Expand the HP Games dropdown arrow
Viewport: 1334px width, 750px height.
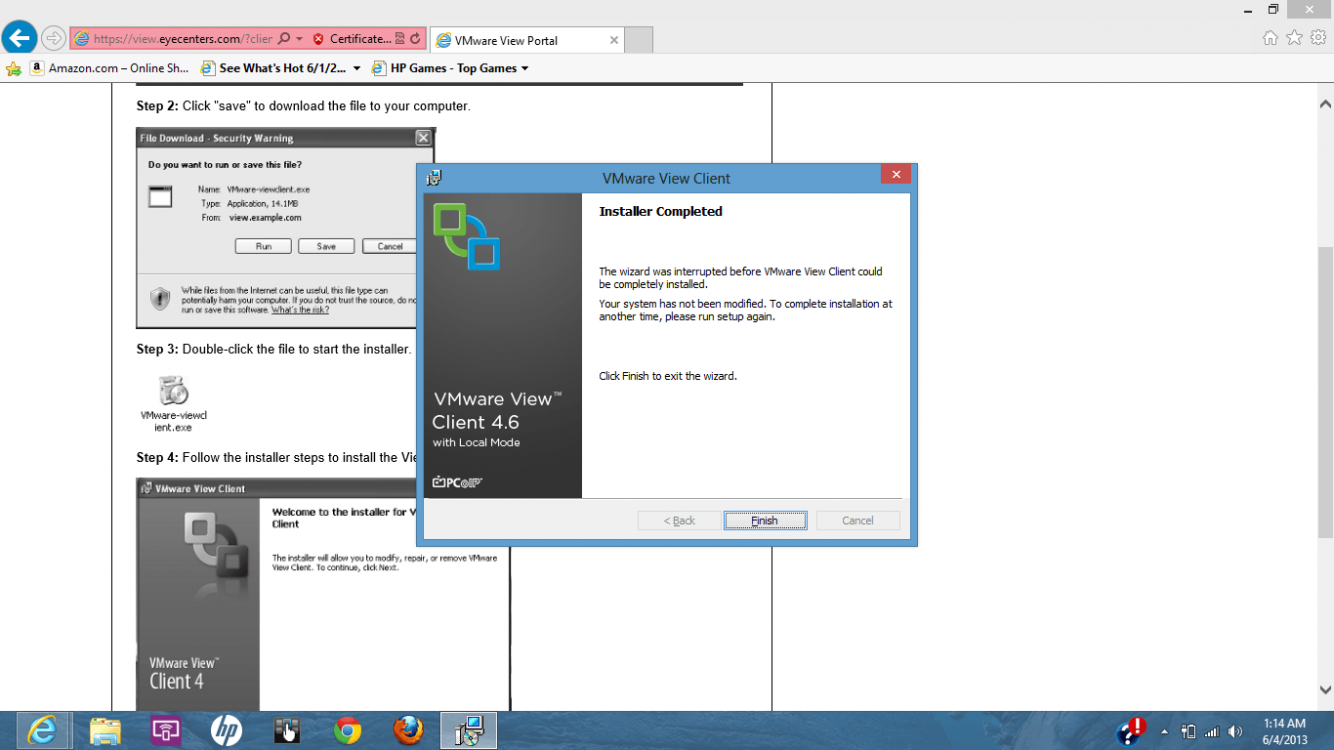(525, 69)
